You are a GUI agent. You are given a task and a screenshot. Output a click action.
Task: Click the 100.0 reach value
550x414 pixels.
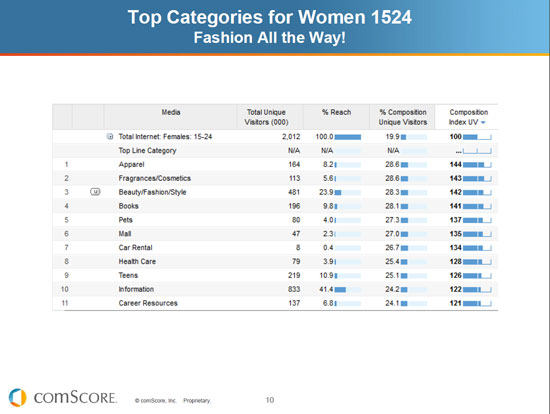pyautogui.click(x=324, y=136)
